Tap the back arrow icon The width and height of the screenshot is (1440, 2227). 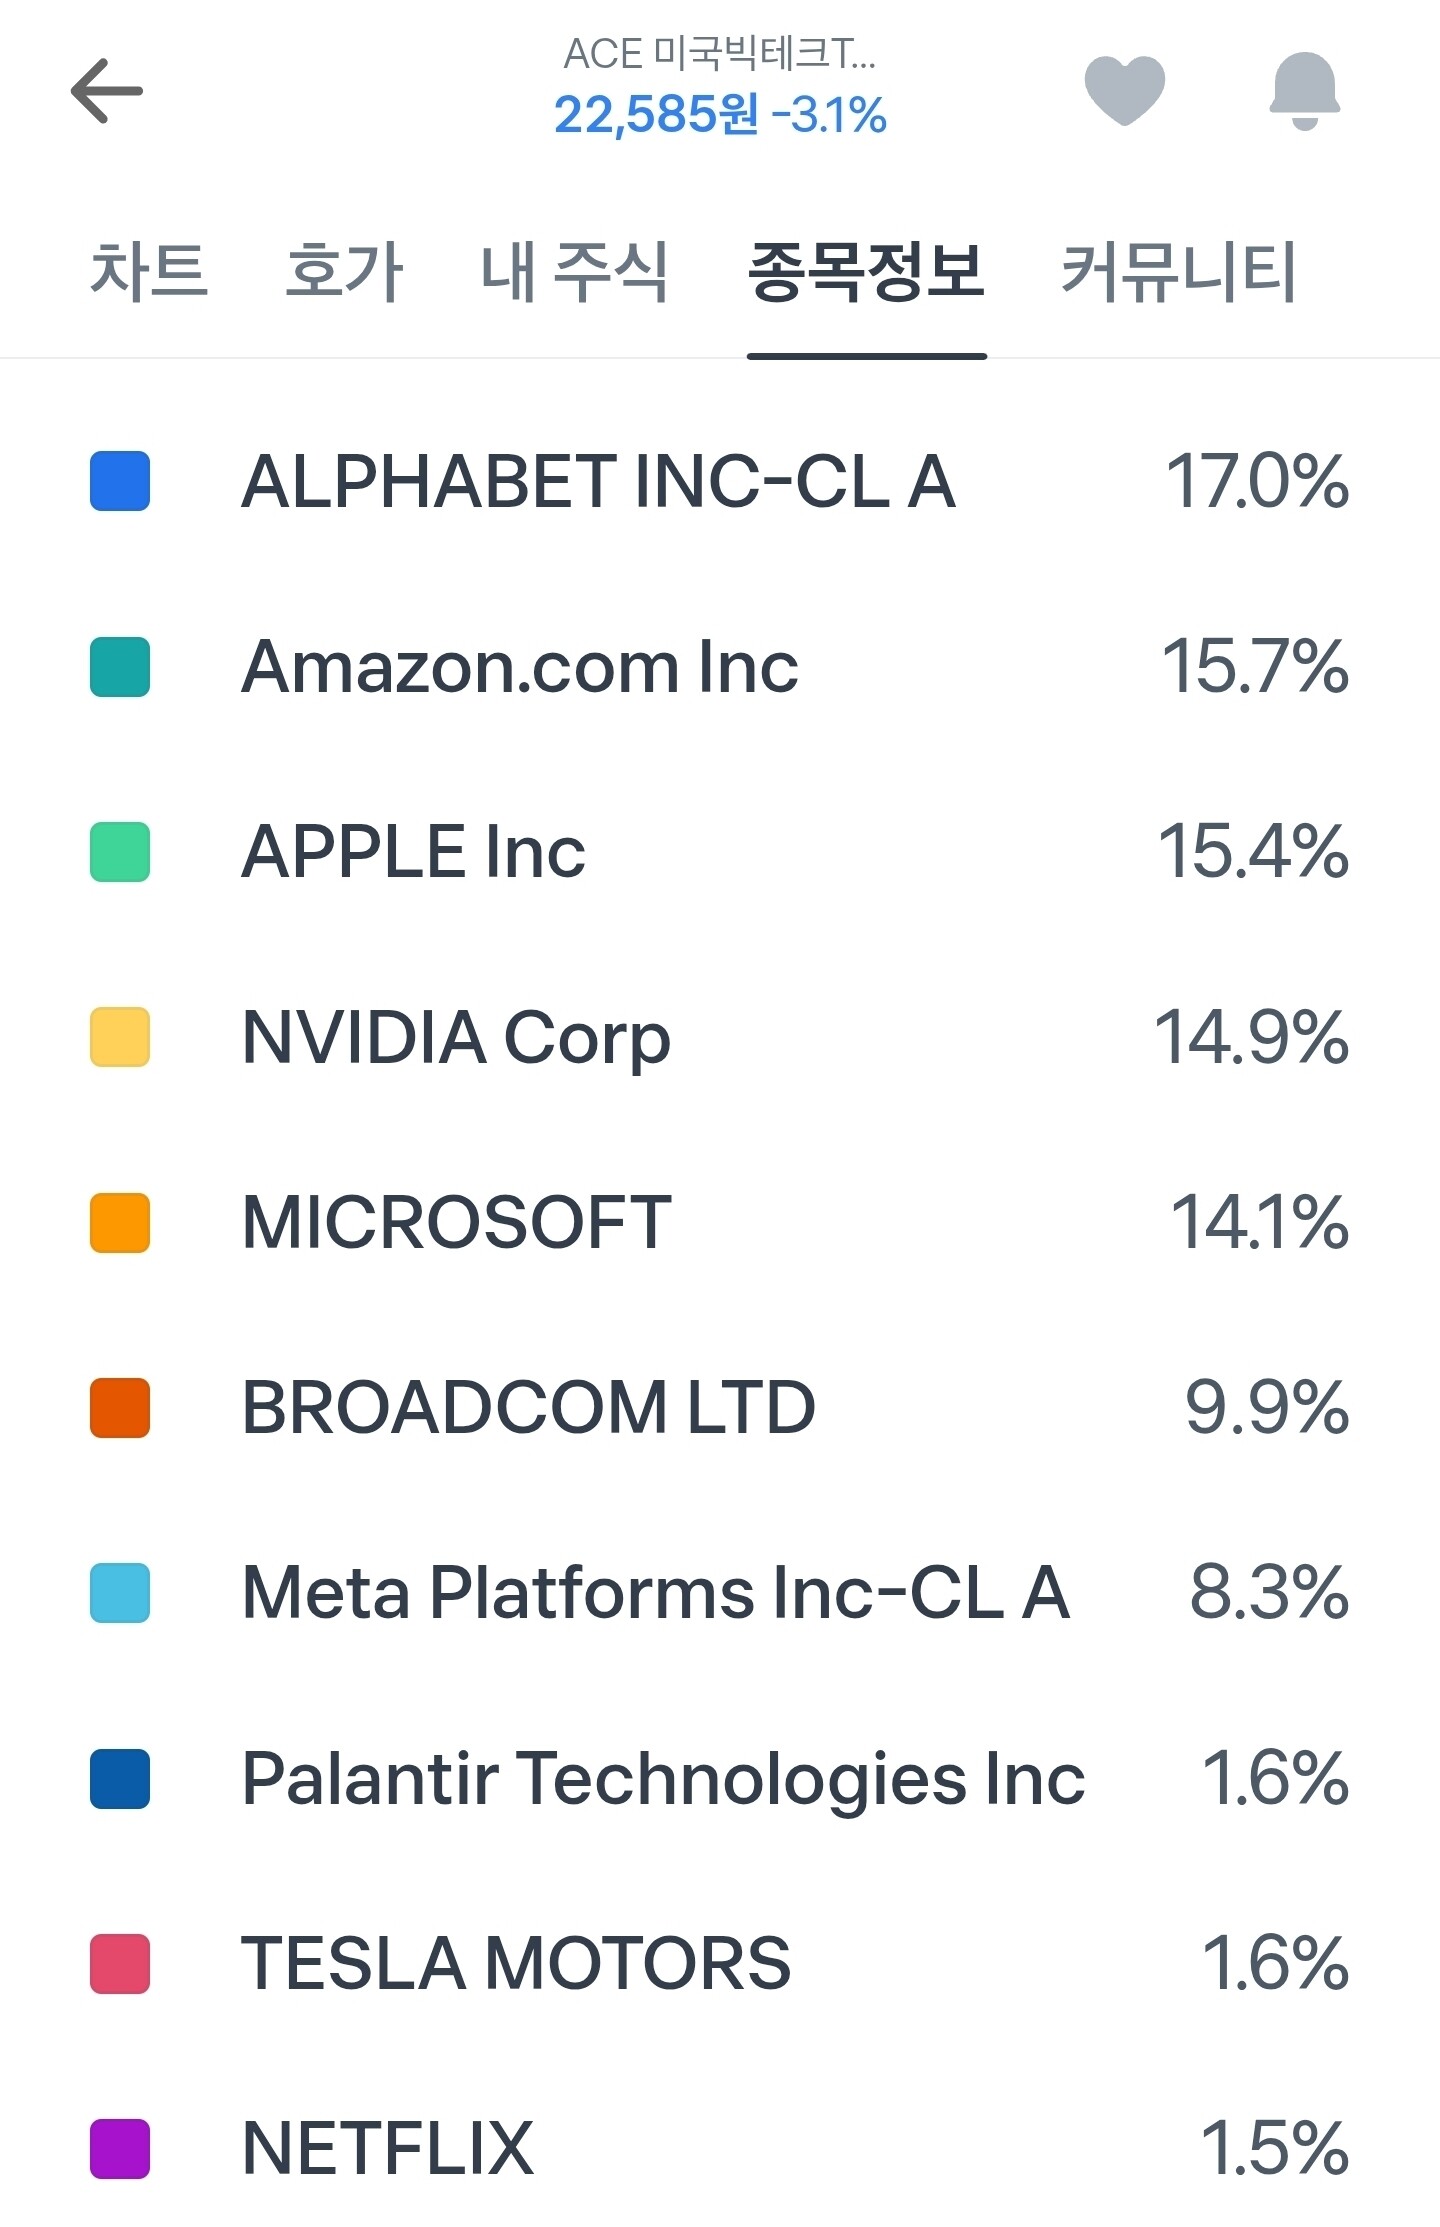click(x=107, y=91)
